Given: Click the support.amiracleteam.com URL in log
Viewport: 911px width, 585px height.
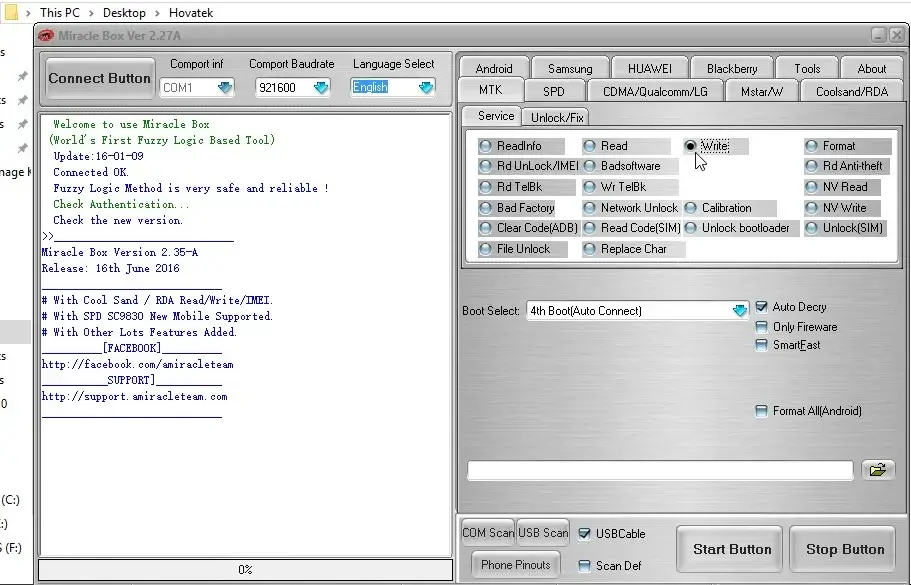Looking at the screenshot, I should point(135,397).
